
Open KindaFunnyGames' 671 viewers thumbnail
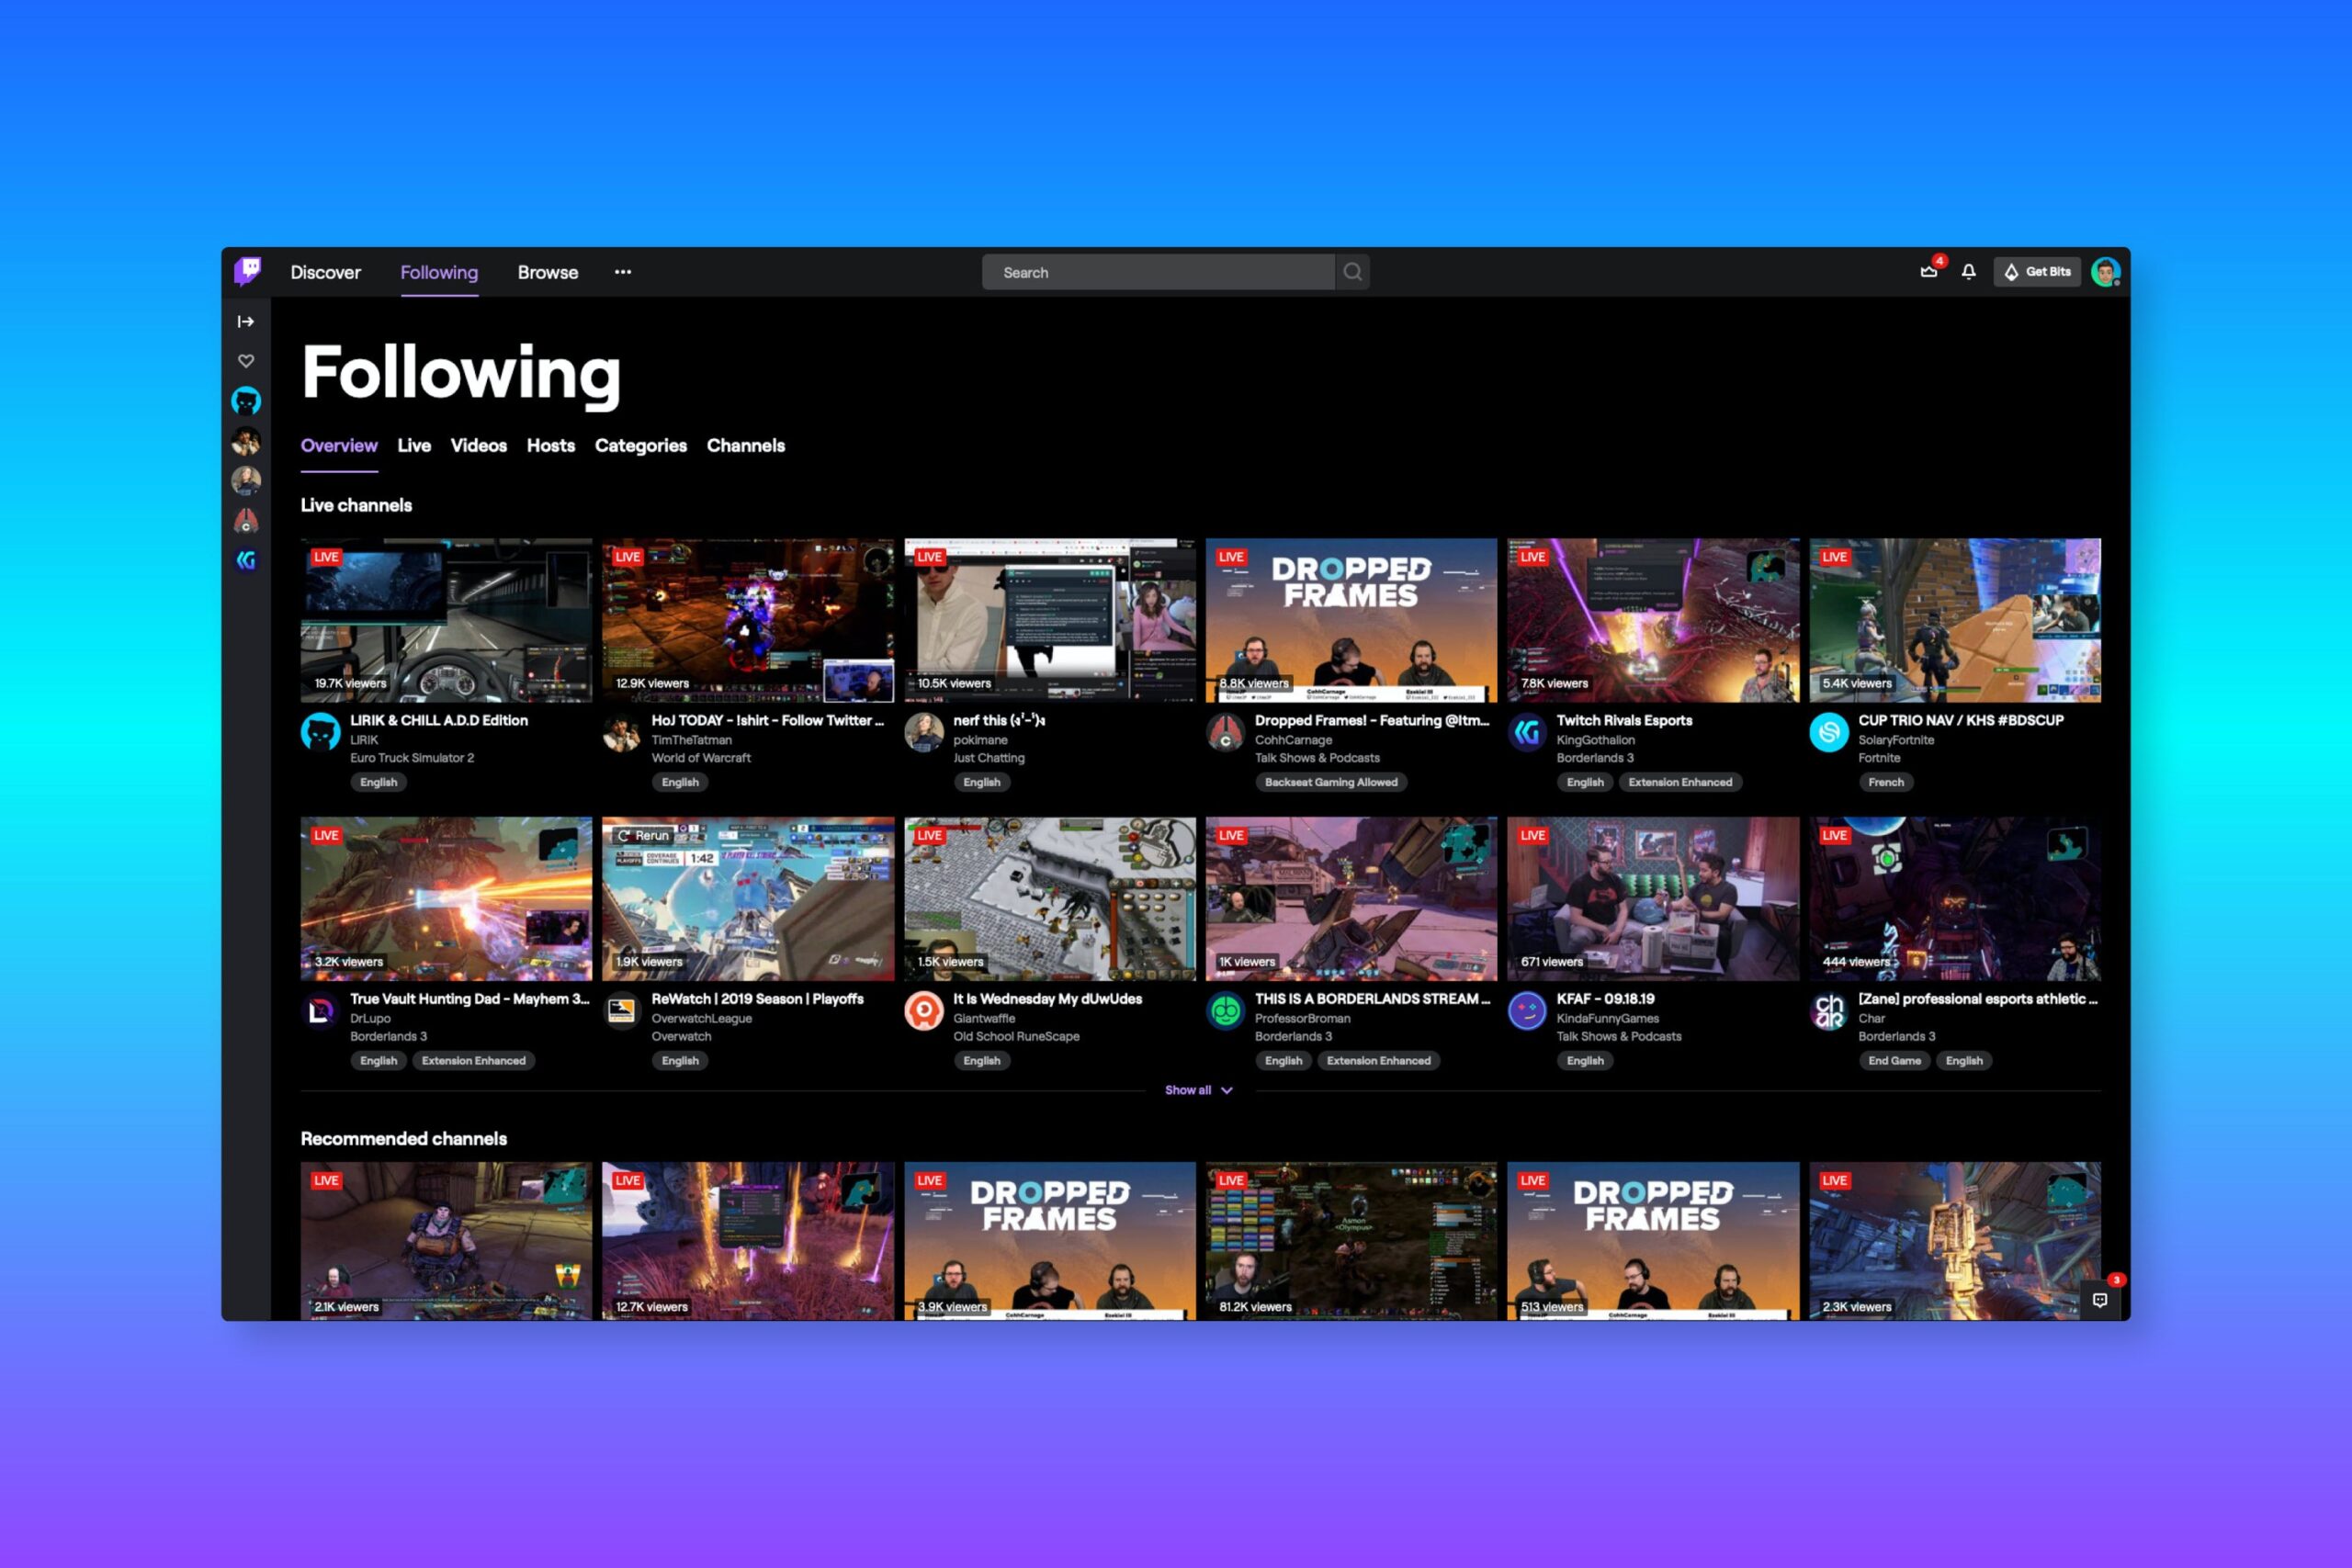[1653, 899]
